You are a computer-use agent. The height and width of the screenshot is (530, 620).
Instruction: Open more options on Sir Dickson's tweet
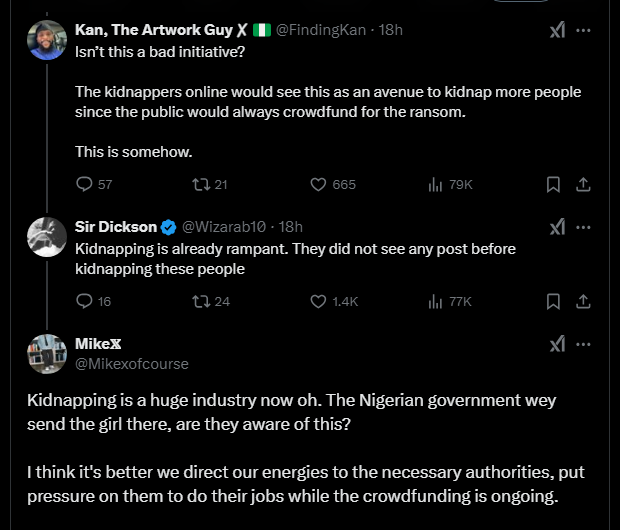pyautogui.click(x=584, y=227)
